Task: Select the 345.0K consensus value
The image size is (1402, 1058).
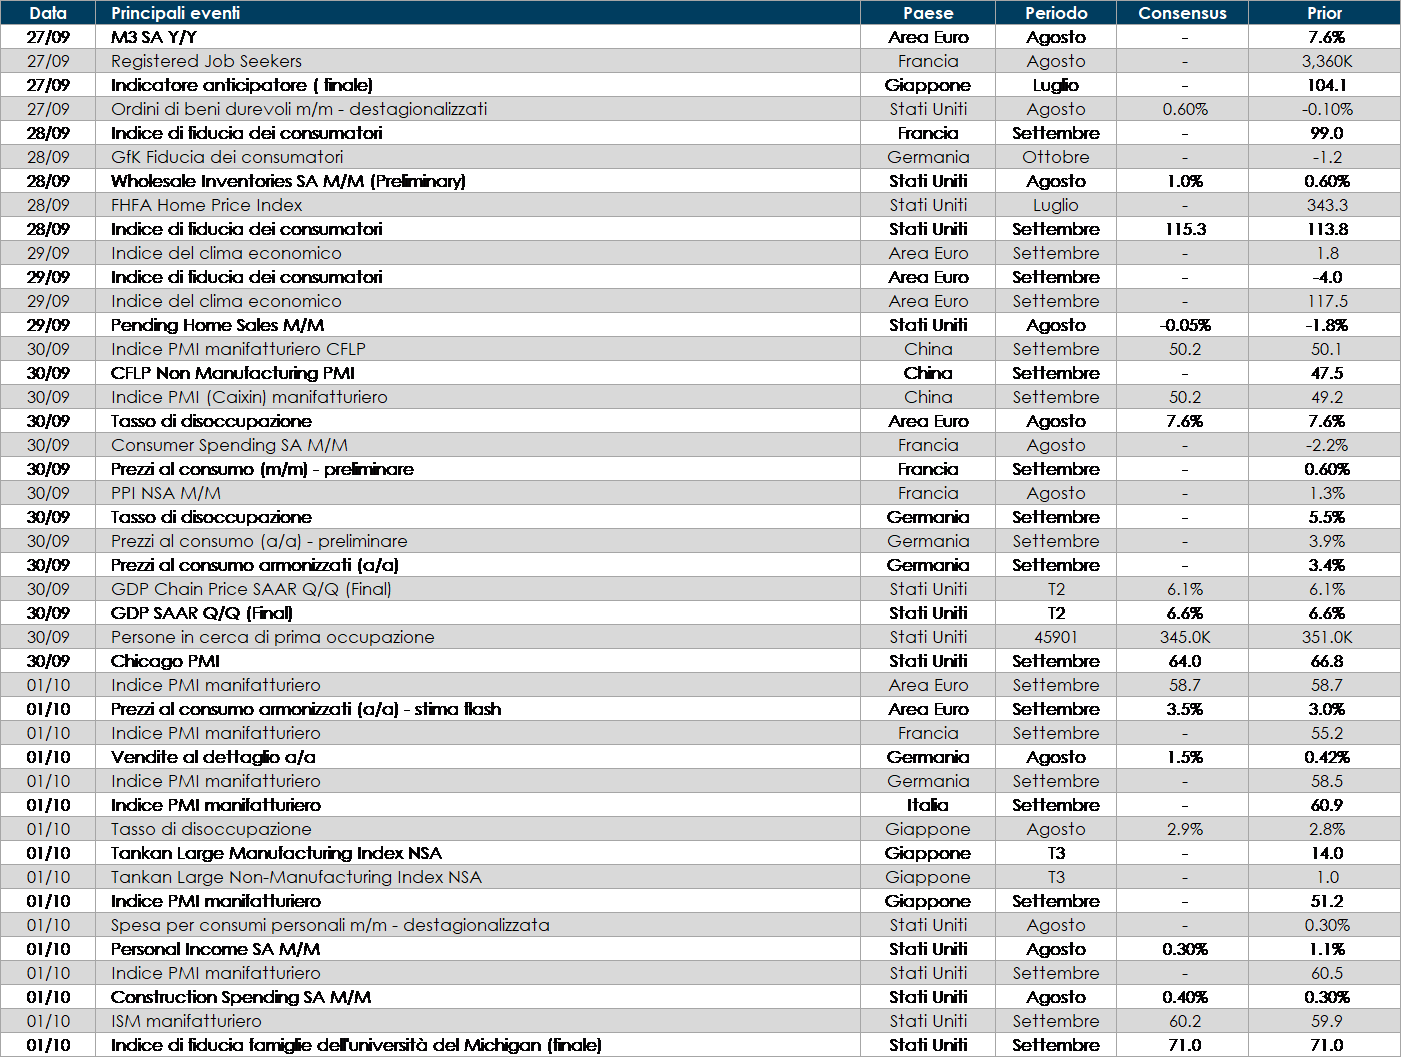Action: [1184, 637]
